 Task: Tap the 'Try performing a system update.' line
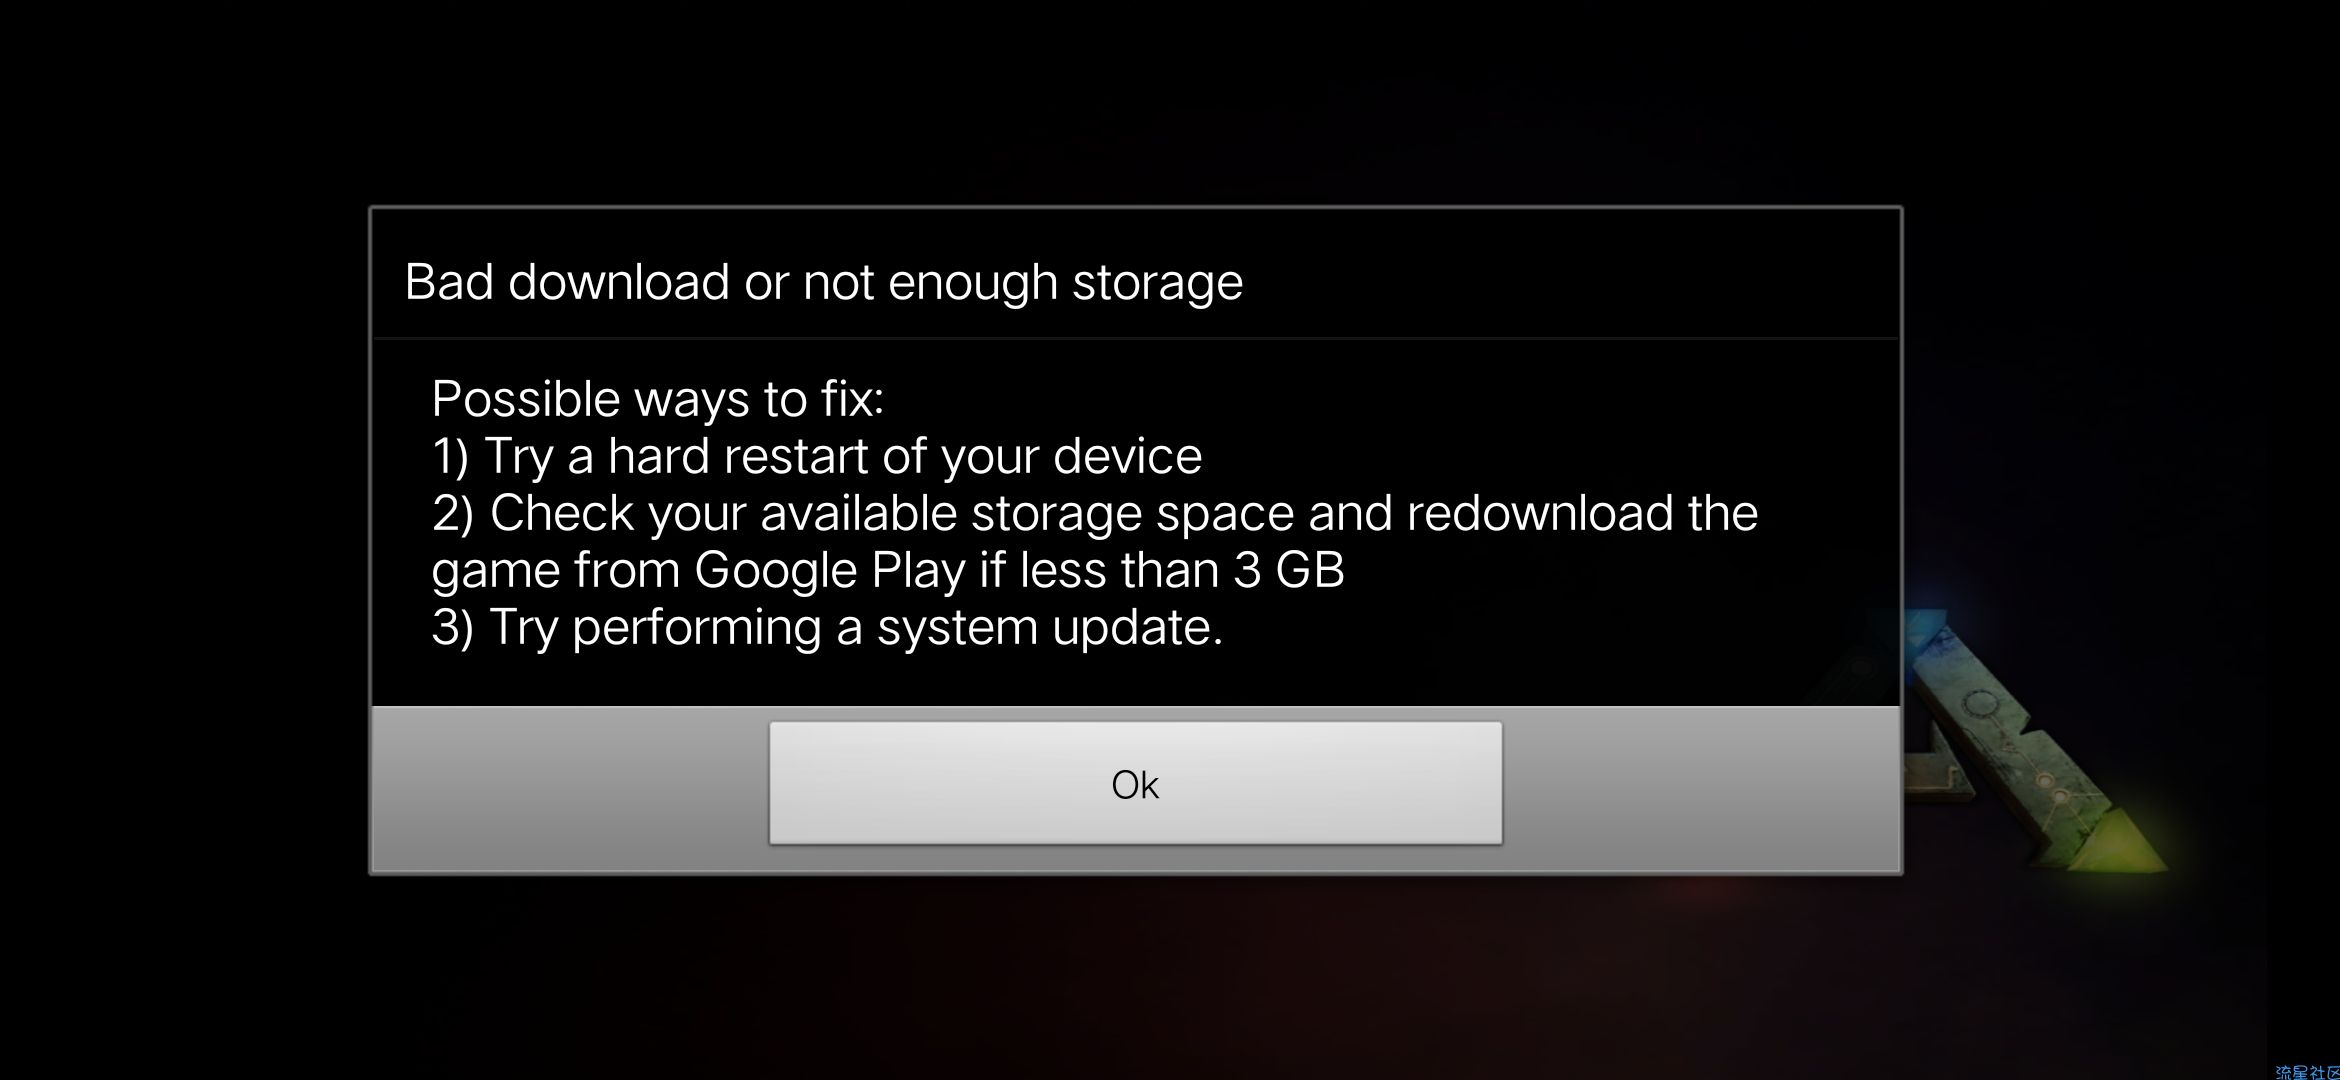coord(827,628)
